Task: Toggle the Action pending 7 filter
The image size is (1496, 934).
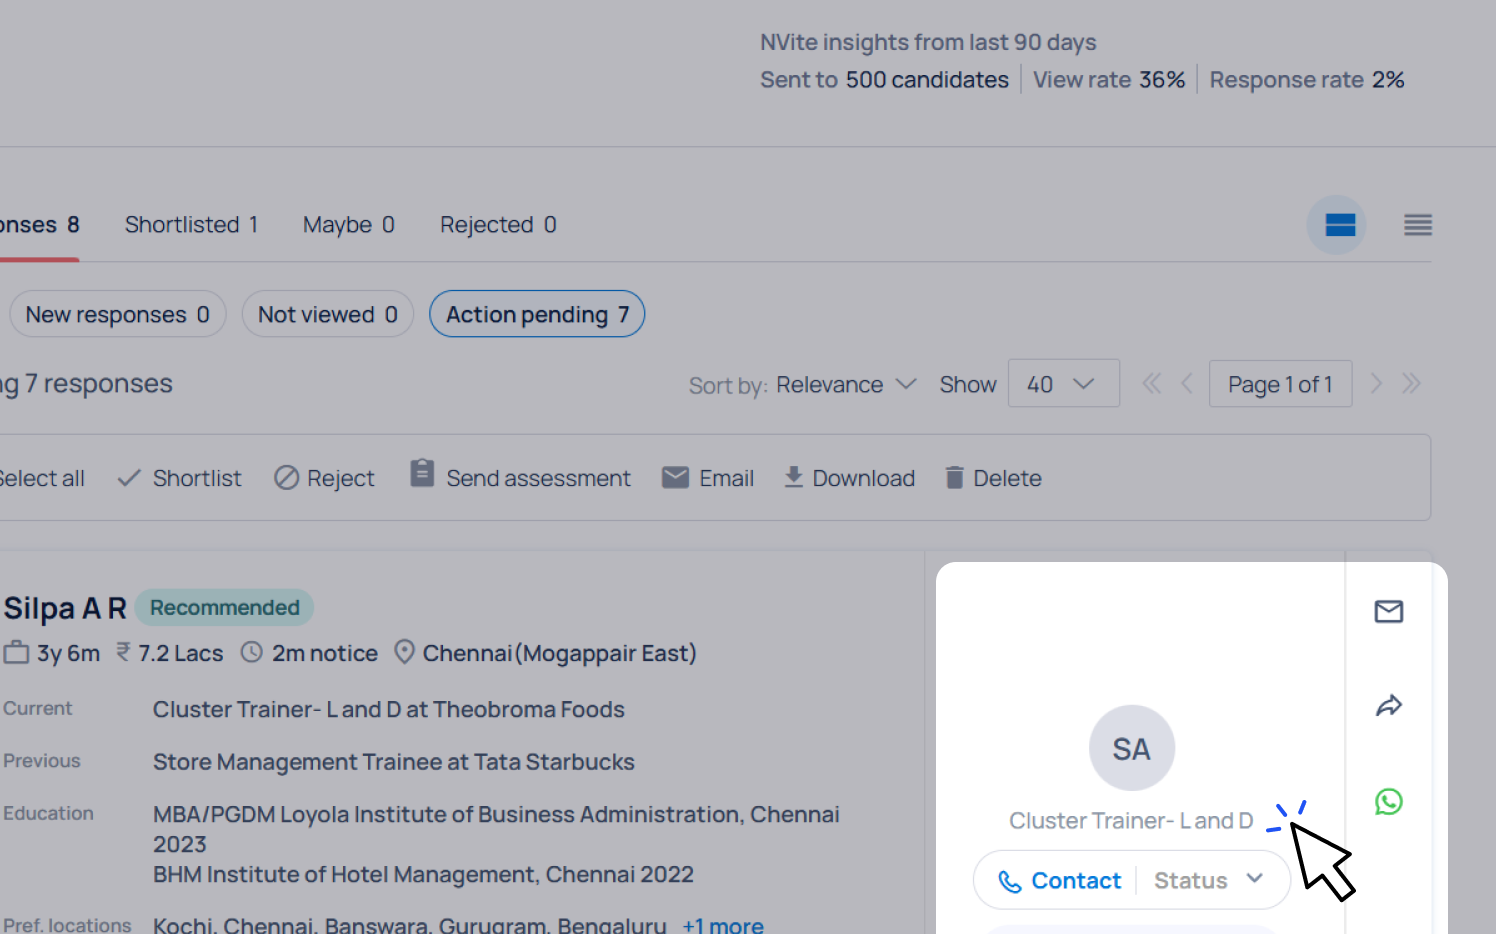Action: pos(537,315)
